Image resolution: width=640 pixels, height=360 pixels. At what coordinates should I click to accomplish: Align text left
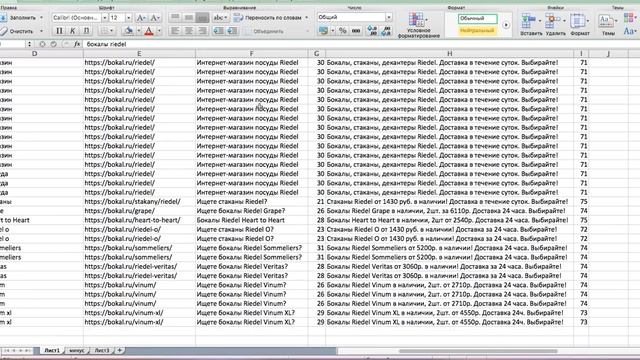(175, 31)
